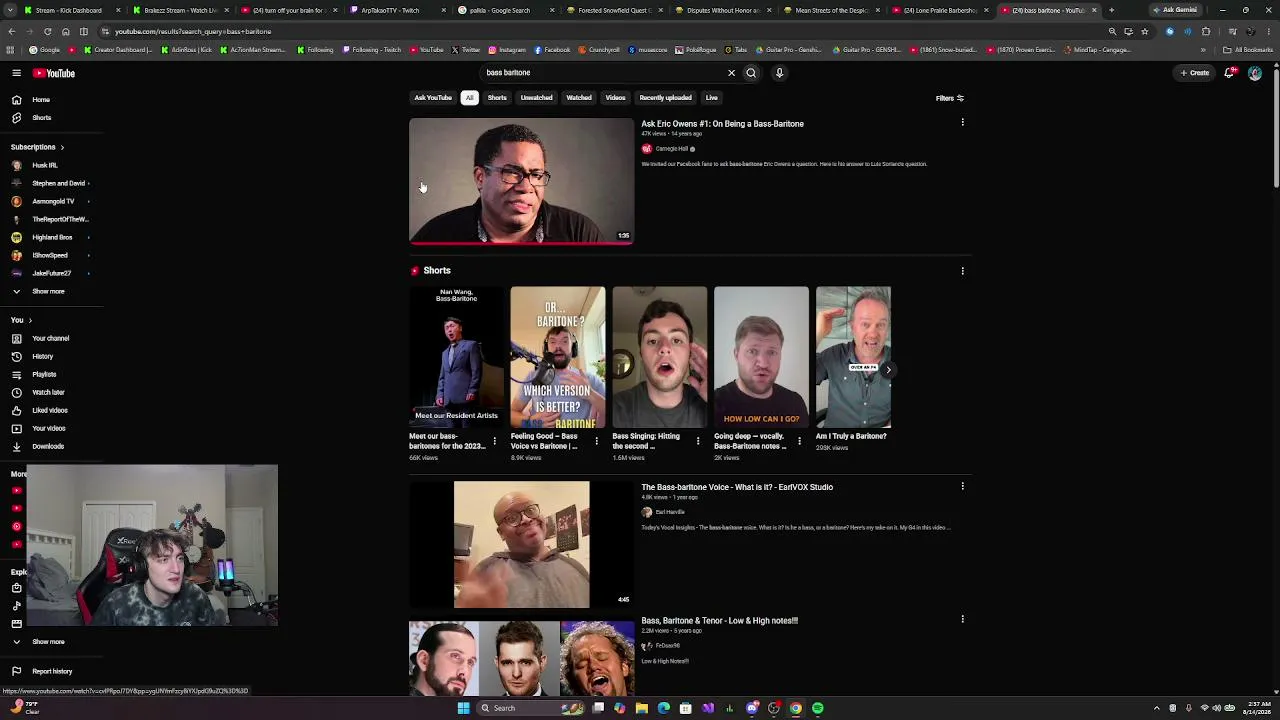Expand the You section chevron
Screen dimensions: 1280x720
coord(30,320)
